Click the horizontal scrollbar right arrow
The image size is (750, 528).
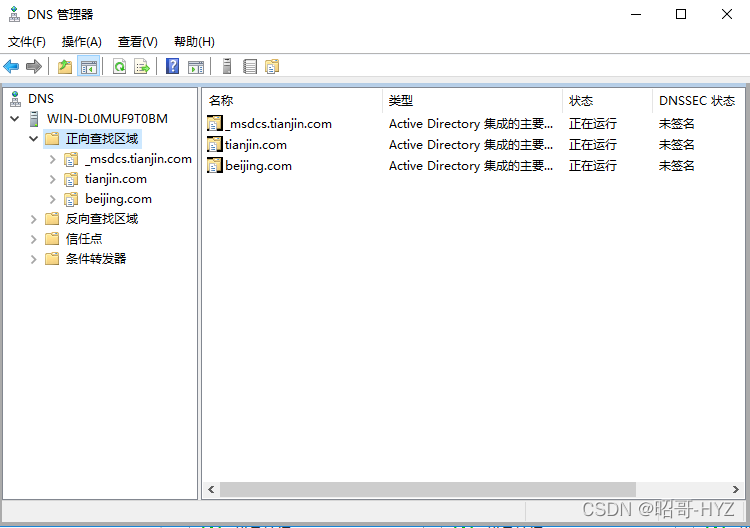[736, 489]
